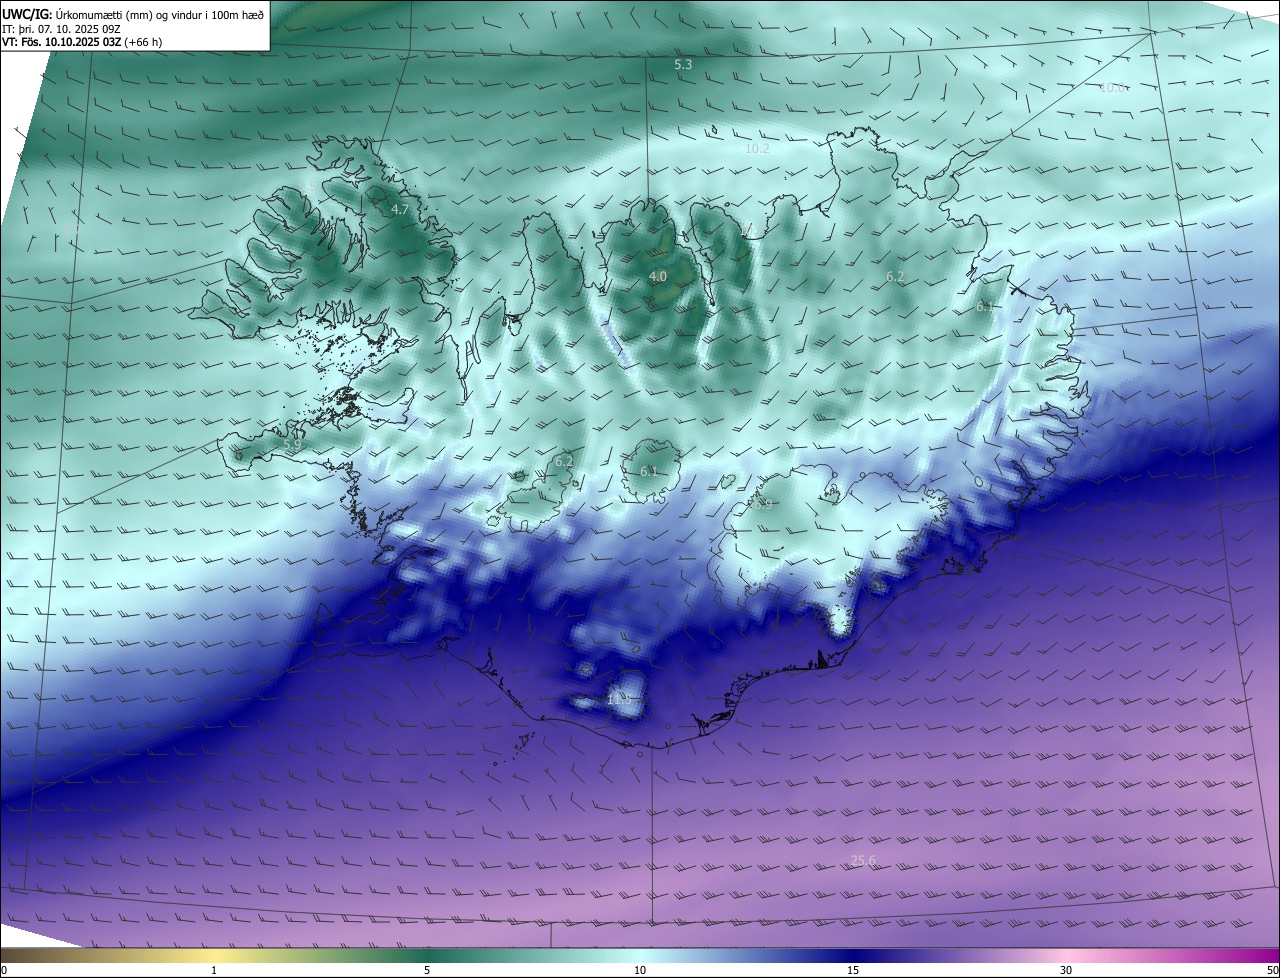Click the color scale at the 0 tick
1280x978 pixels.
[x=4, y=970]
